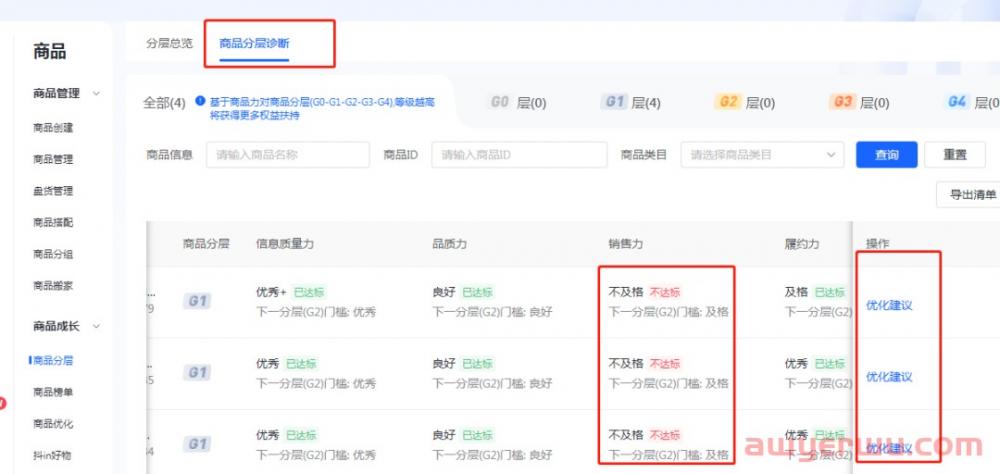This screenshot has height=474, width=1000.
Task: Click the 销售力 column header
Action: (x=626, y=244)
